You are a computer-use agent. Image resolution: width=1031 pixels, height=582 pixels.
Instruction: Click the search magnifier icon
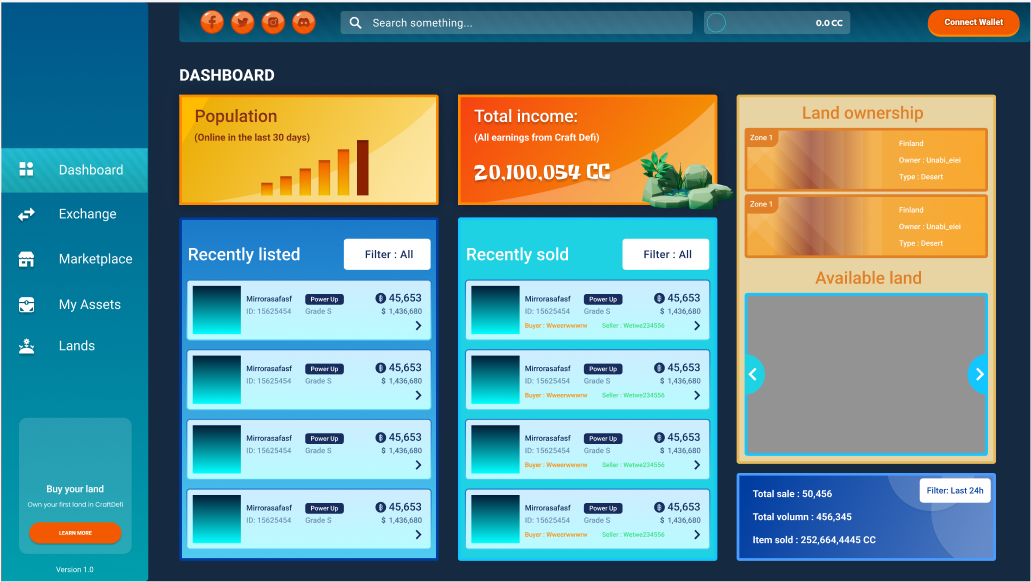(x=356, y=23)
